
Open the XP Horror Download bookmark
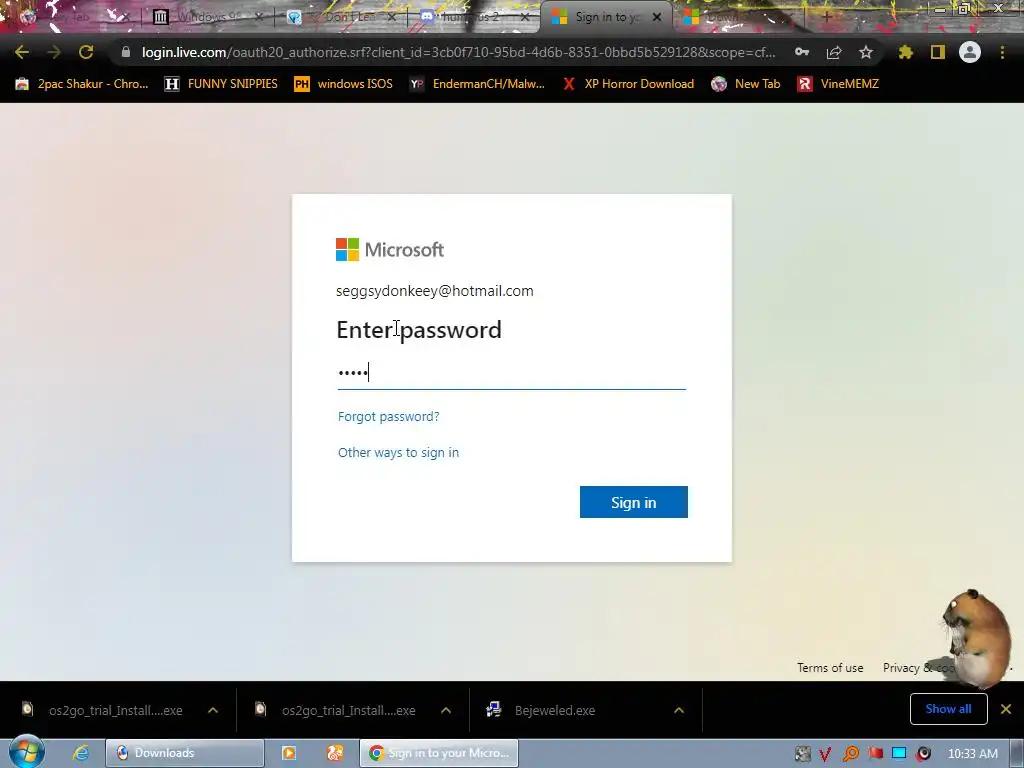(x=628, y=84)
